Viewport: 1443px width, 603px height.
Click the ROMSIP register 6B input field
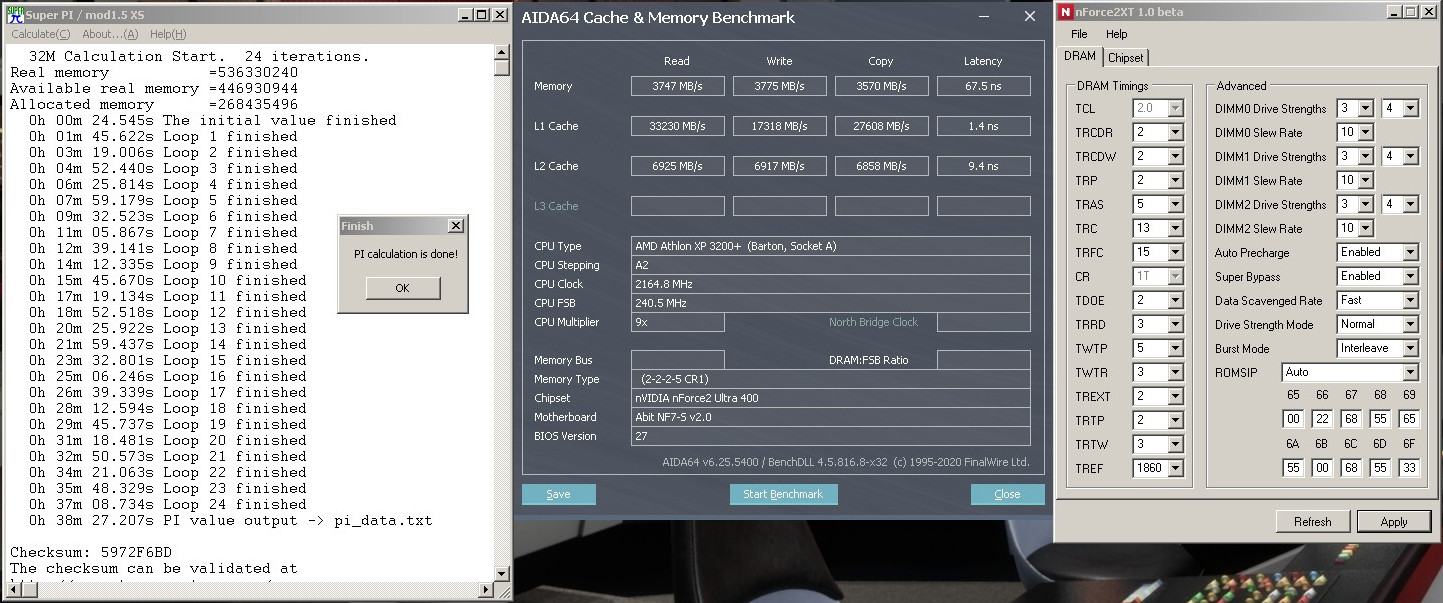1322,467
